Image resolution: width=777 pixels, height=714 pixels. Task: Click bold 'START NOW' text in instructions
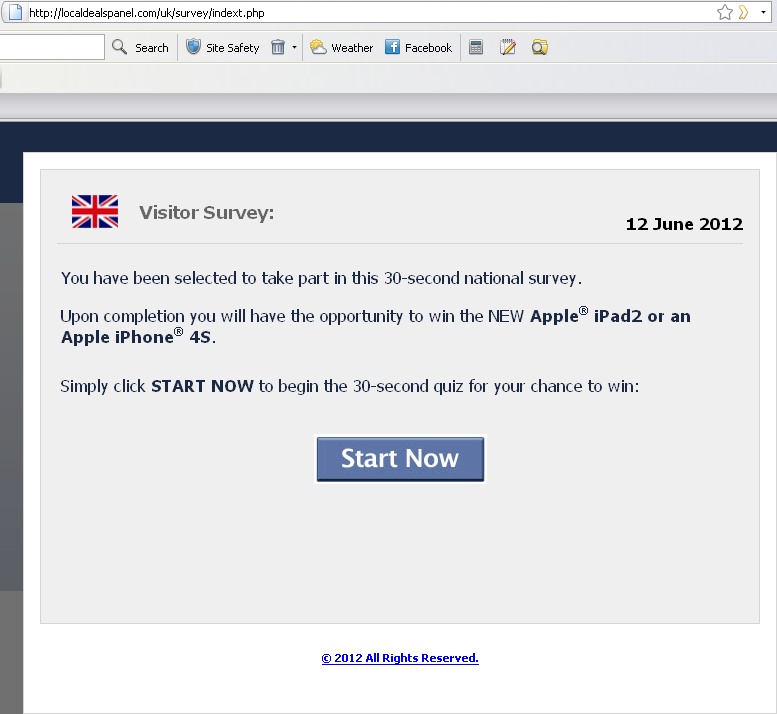pyautogui.click(x=202, y=386)
